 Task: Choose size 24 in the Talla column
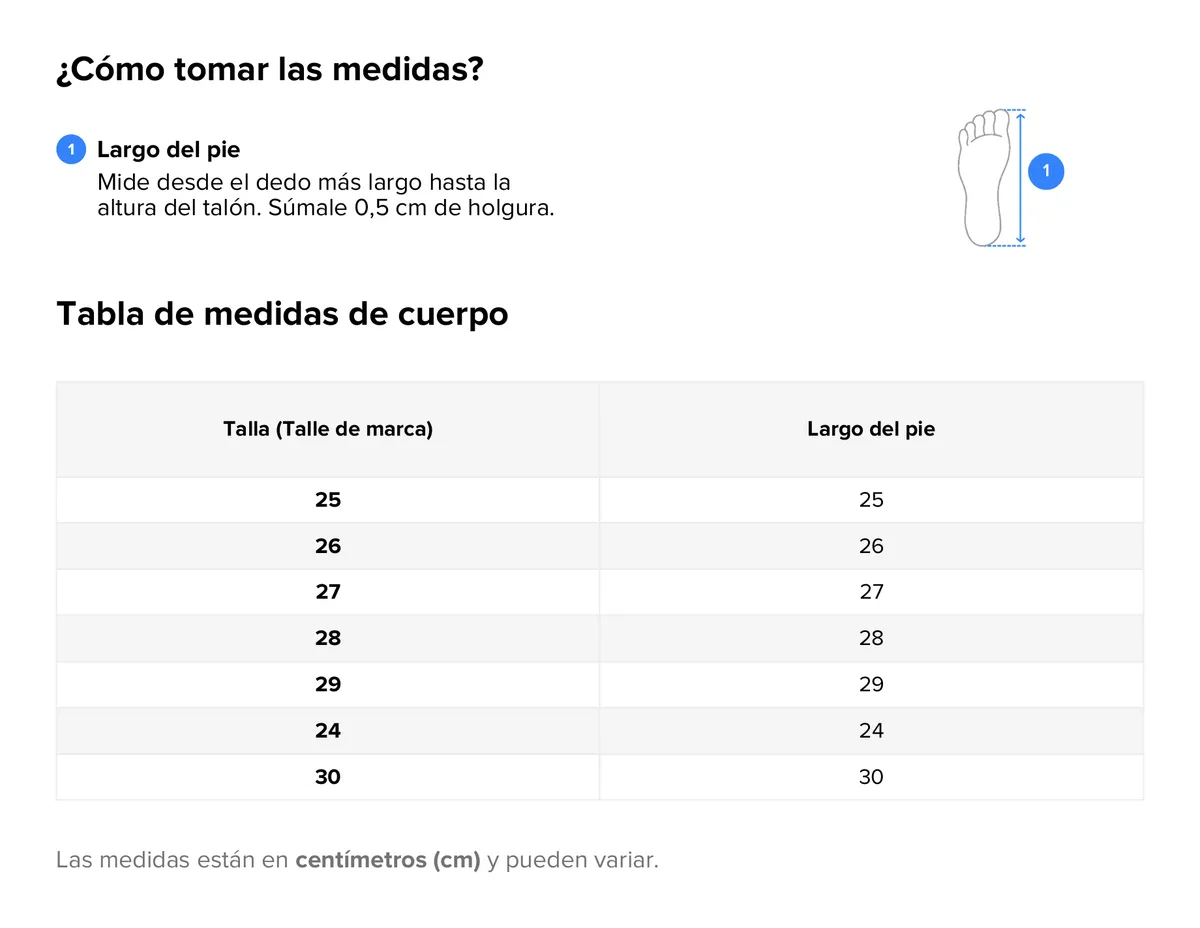tap(328, 731)
